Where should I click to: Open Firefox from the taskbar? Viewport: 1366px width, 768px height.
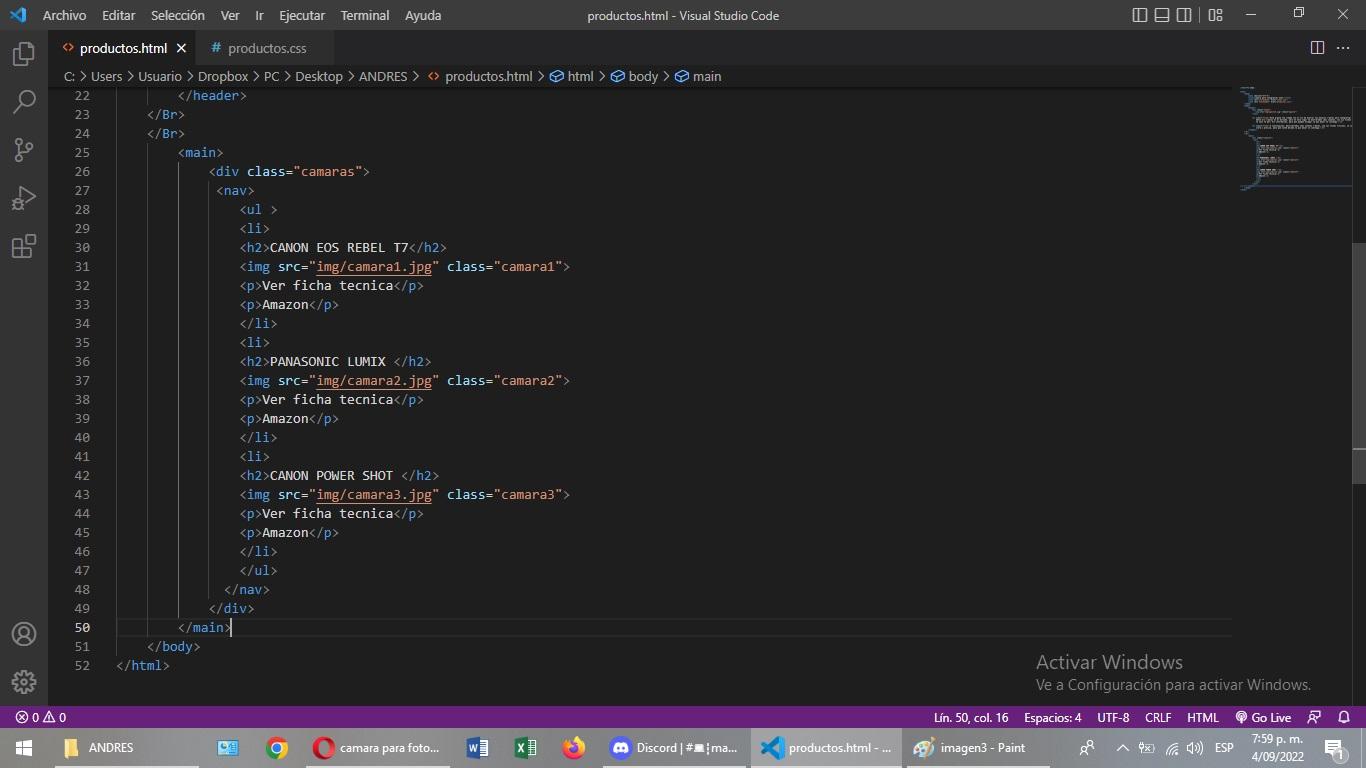coord(573,748)
